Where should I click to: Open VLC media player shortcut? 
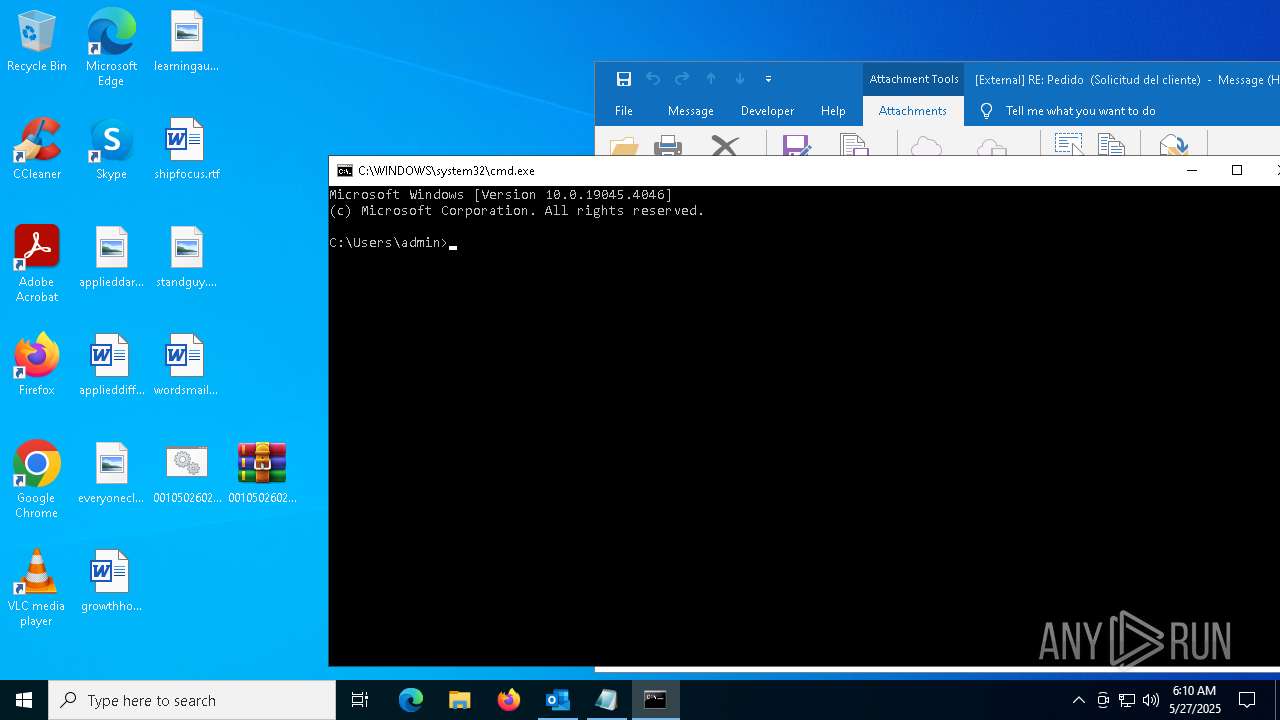(x=37, y=588)
